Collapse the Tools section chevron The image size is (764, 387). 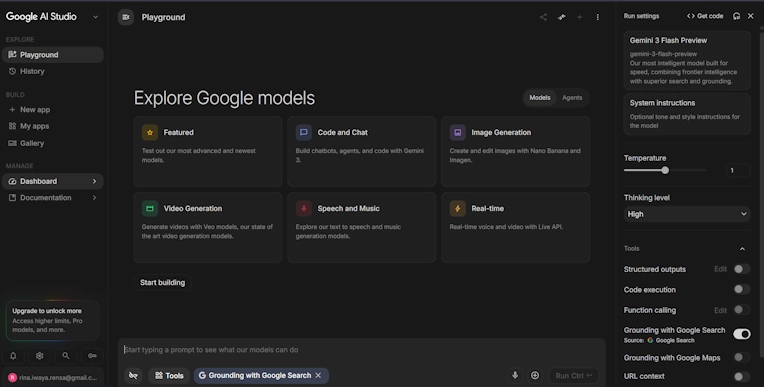(x=742, y=249)
